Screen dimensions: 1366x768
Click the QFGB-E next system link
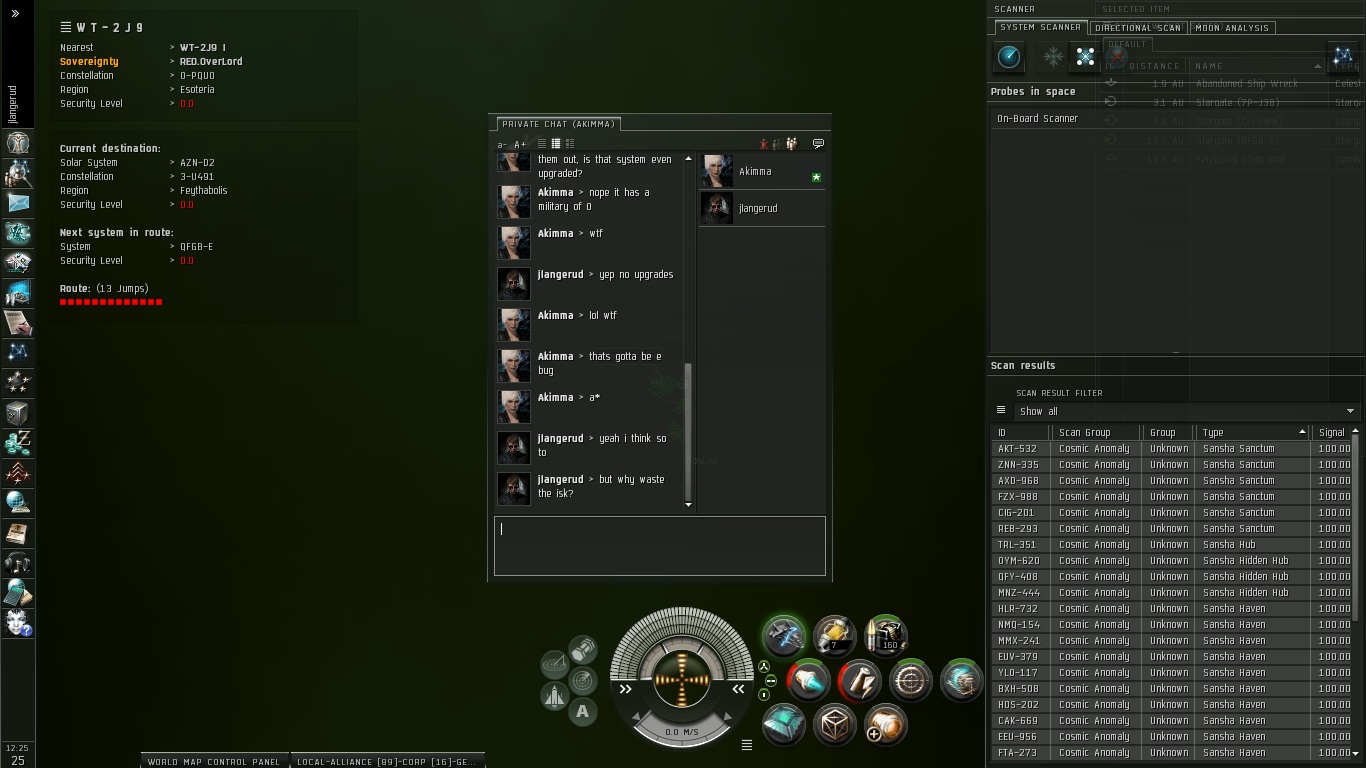coord(196,246)
